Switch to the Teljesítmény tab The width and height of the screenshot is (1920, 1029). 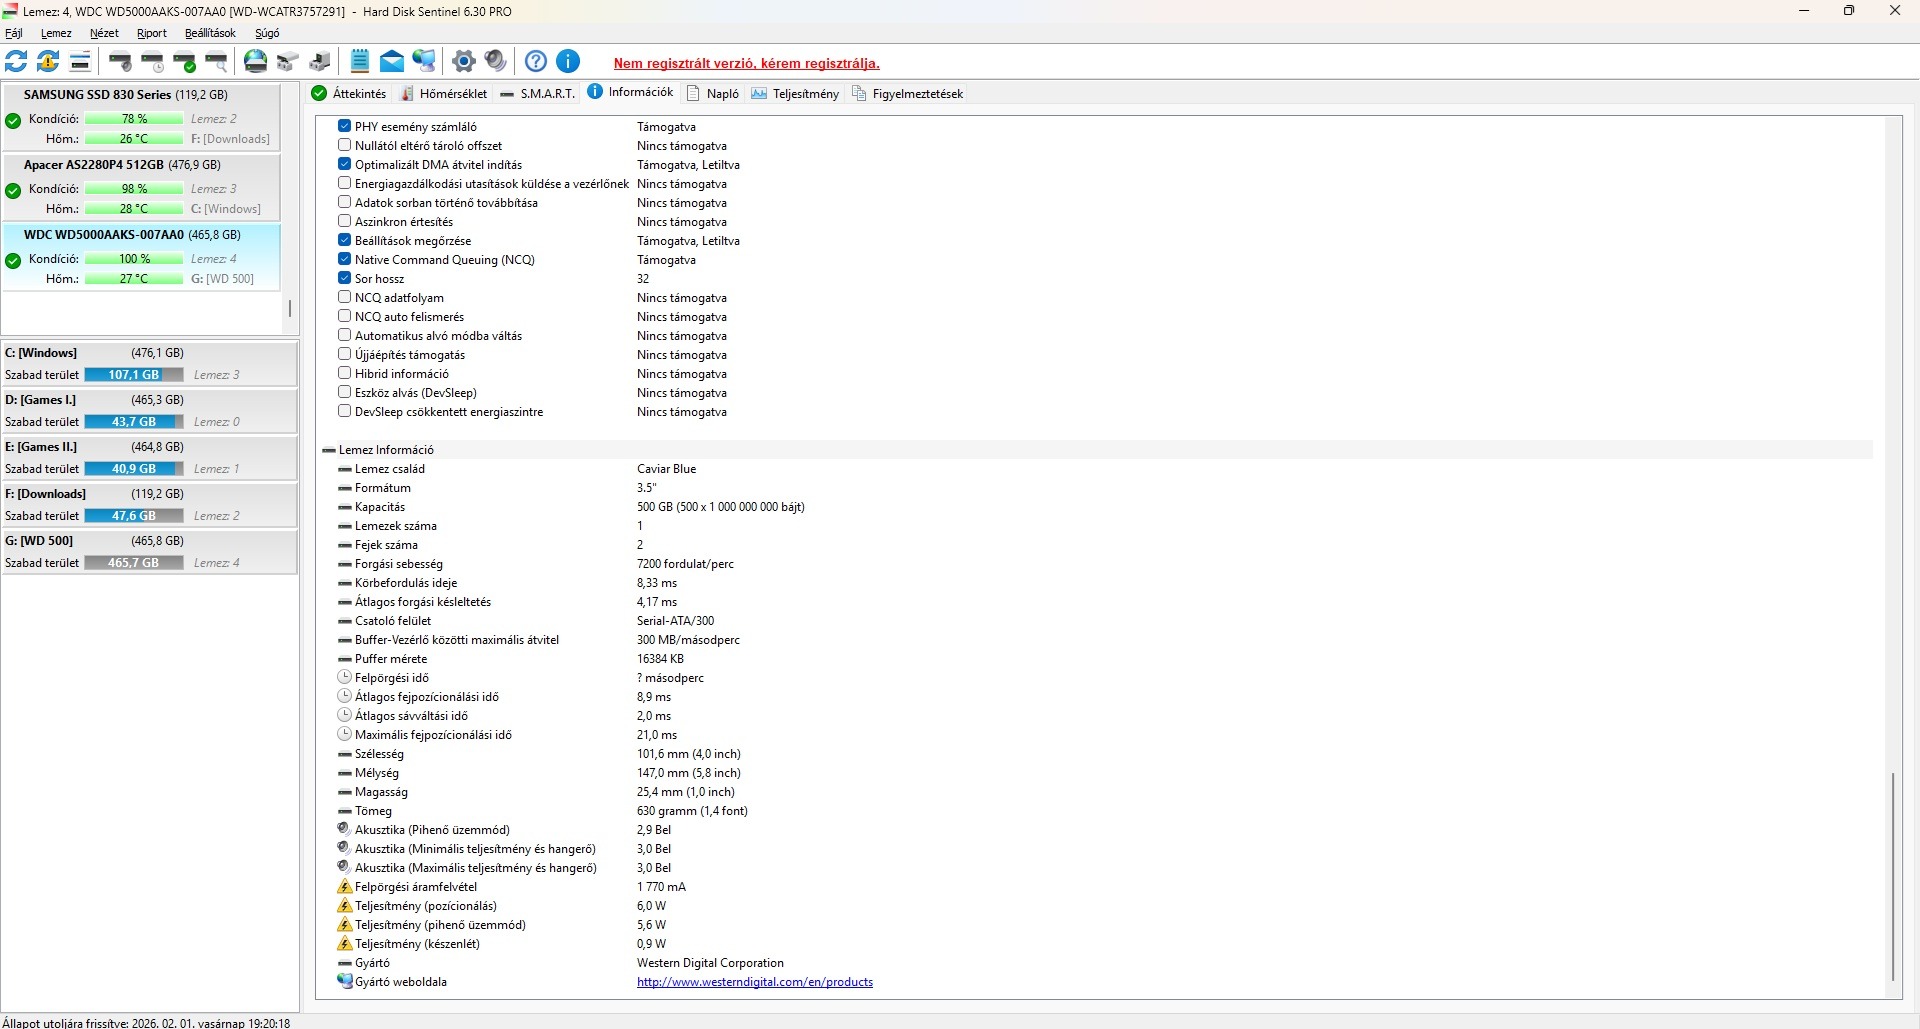[795, 94]
